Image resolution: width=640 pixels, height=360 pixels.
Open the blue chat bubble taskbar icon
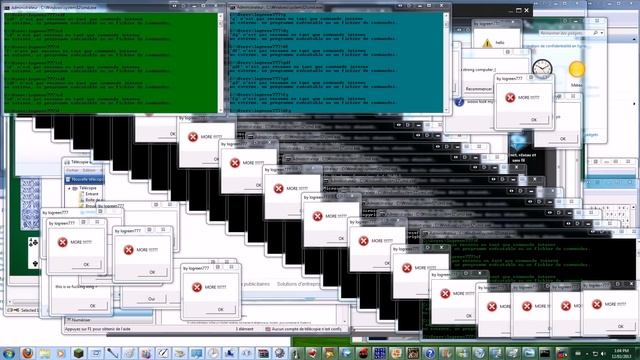(196, 353)
